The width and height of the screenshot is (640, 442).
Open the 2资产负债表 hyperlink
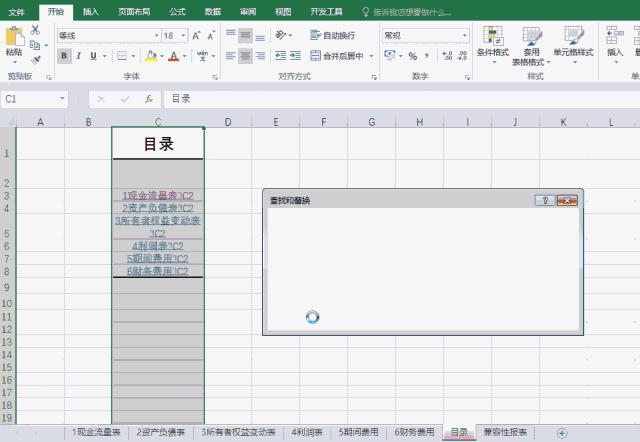pos(158,208)
